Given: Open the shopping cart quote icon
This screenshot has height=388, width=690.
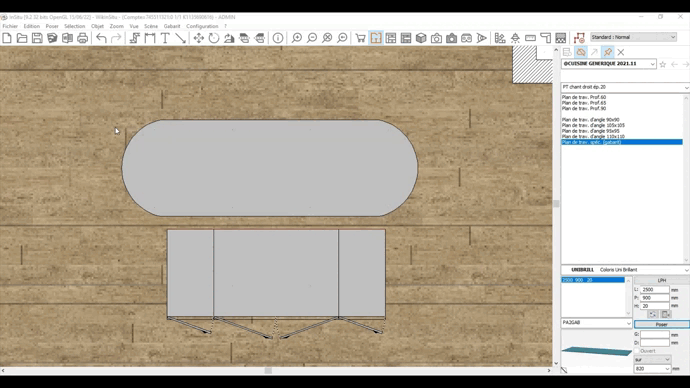Looking at the screenshot, I should click(x=360, y=38).
